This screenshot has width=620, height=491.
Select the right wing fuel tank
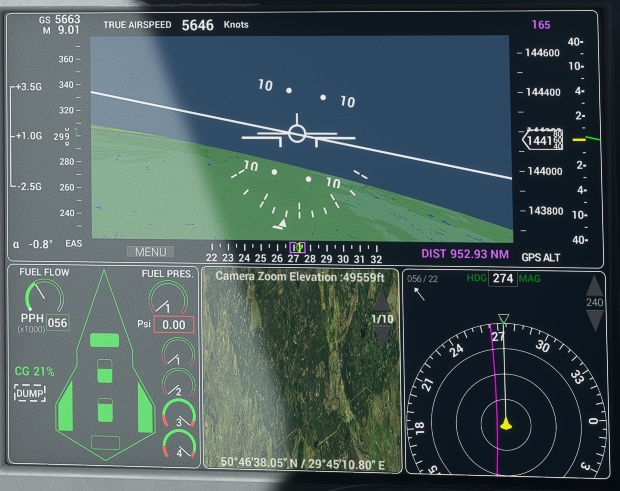[x=145, y=407]
